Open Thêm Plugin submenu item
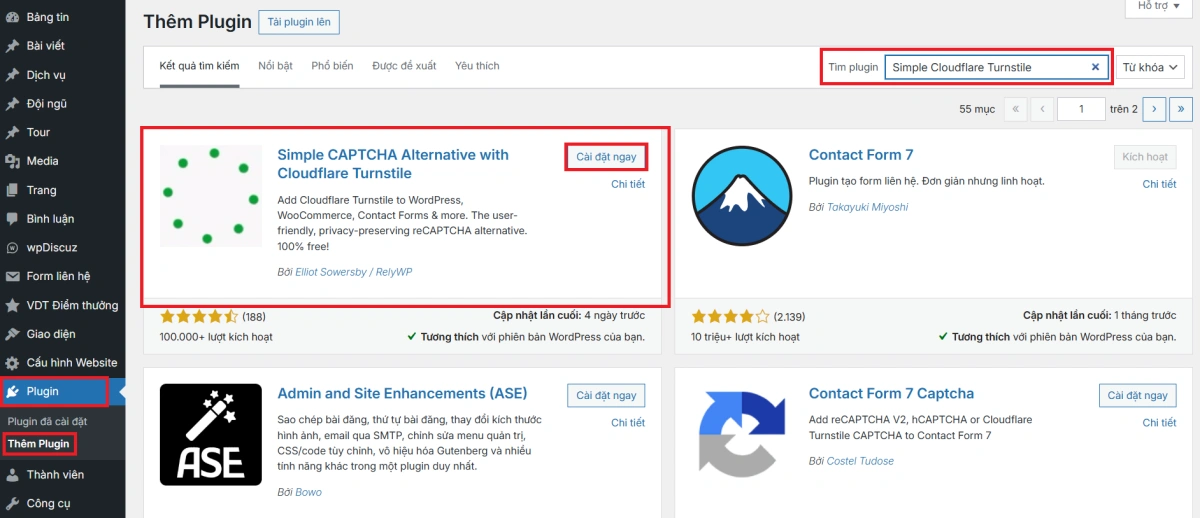This screenshot has width=1200, height=518. click(x=38, y=443)
